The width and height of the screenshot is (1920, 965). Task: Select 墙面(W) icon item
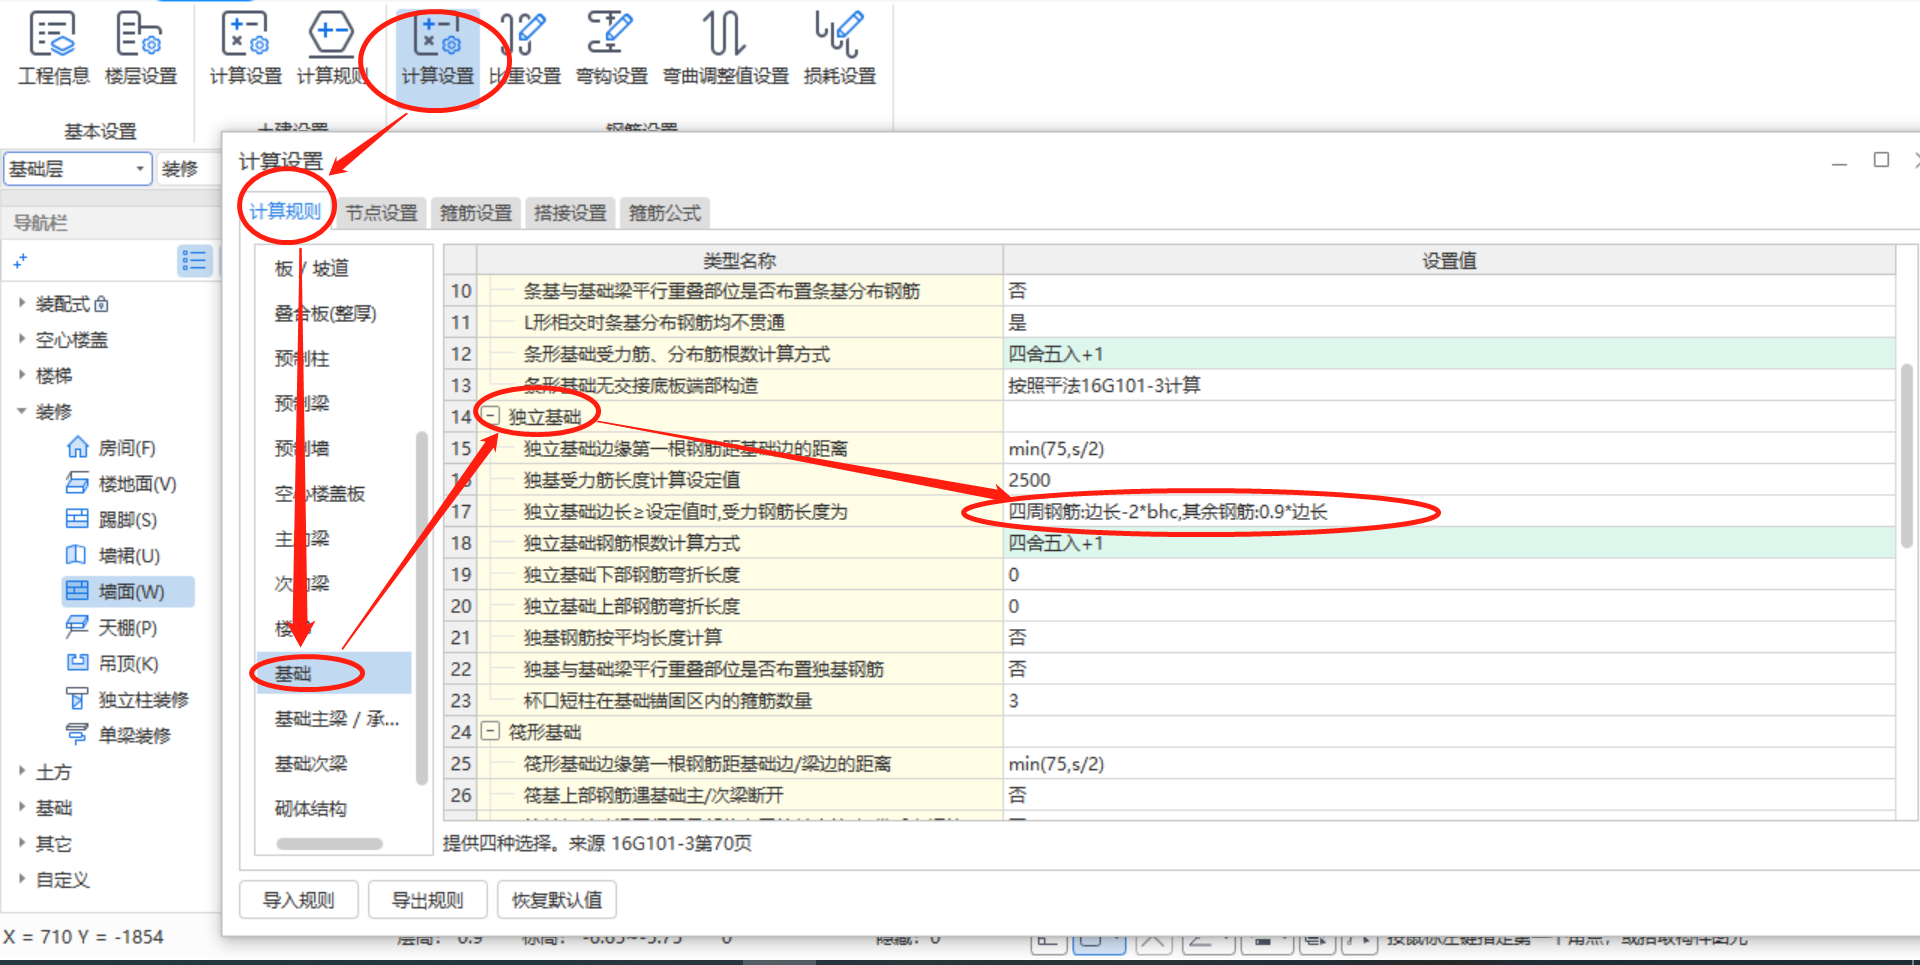click(x=78, y=591)
